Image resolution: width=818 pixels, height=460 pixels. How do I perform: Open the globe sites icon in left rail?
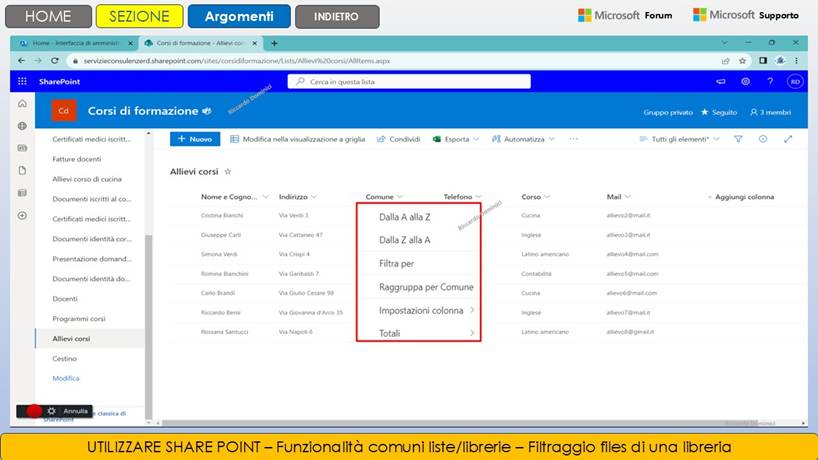tap(22, 126)
